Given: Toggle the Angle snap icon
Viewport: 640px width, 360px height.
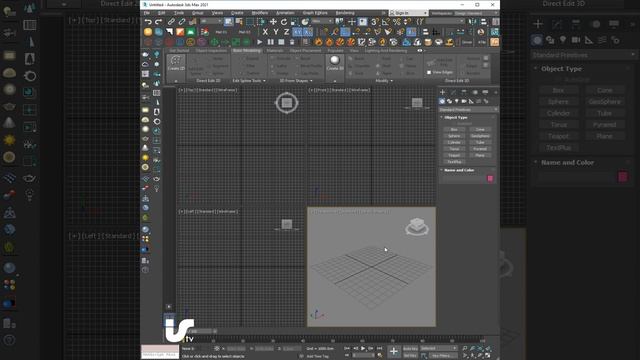Looking at the screenshot, I should 385,22.
